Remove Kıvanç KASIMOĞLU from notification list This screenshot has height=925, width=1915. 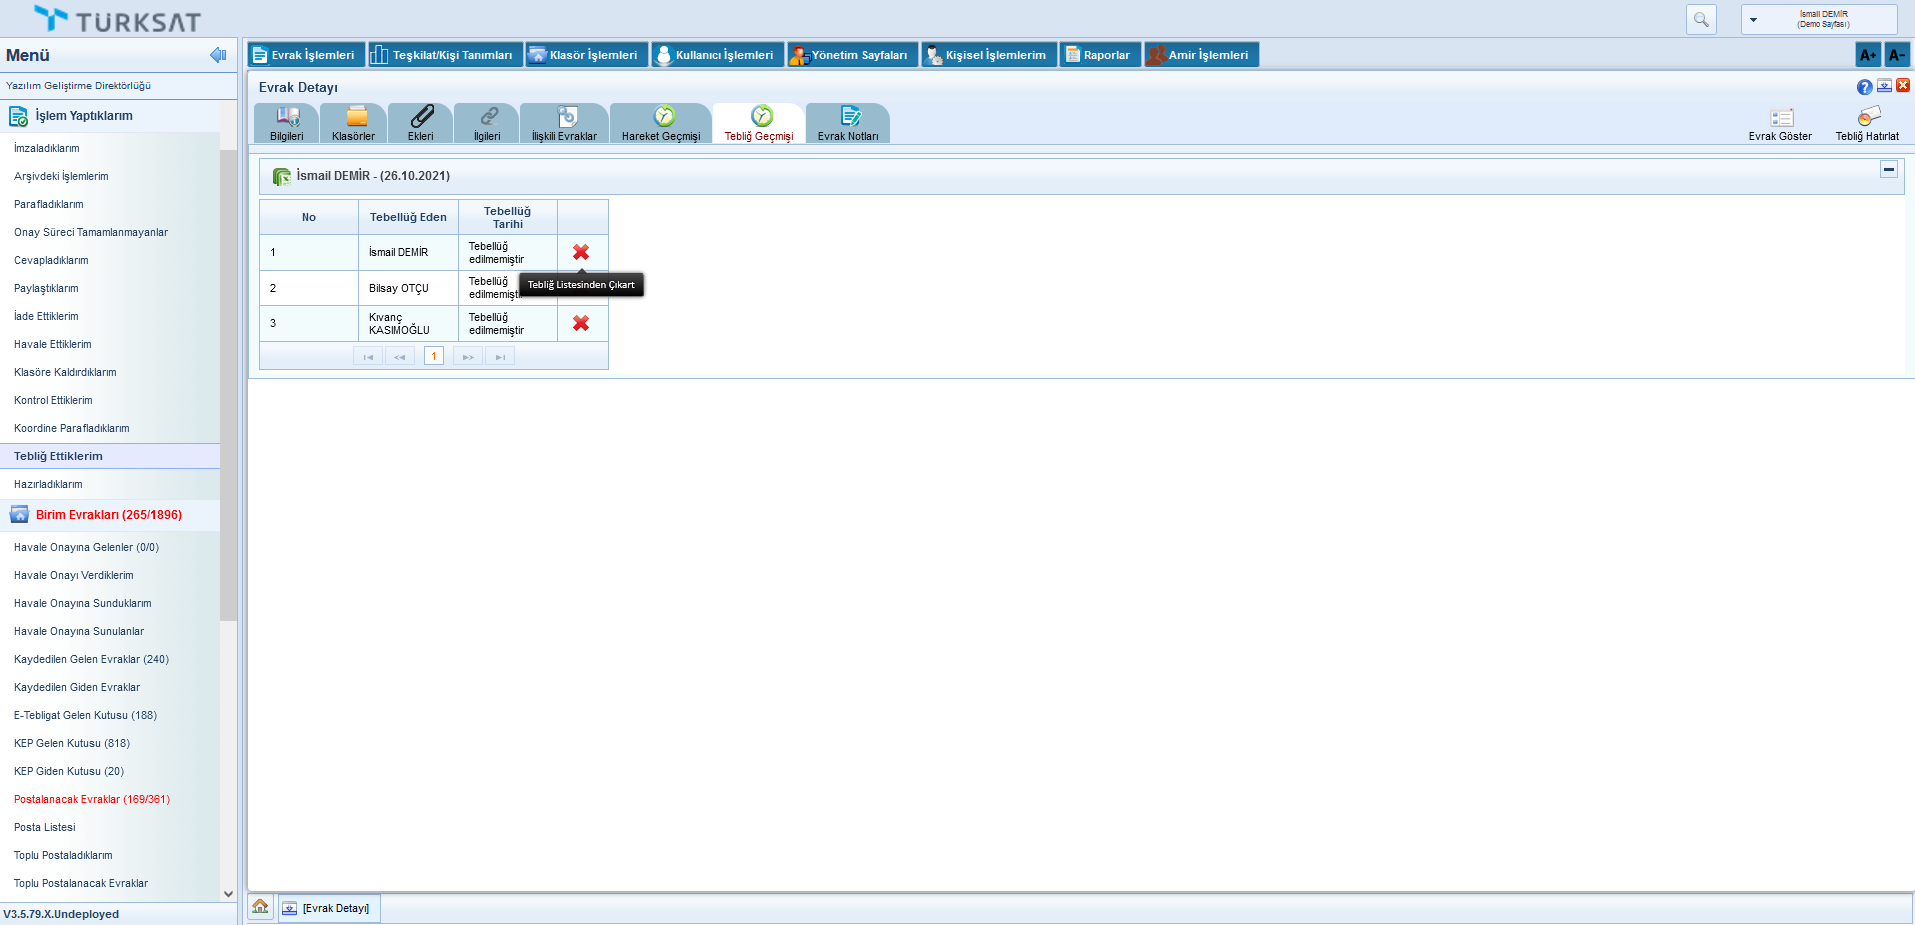(581, 323)
